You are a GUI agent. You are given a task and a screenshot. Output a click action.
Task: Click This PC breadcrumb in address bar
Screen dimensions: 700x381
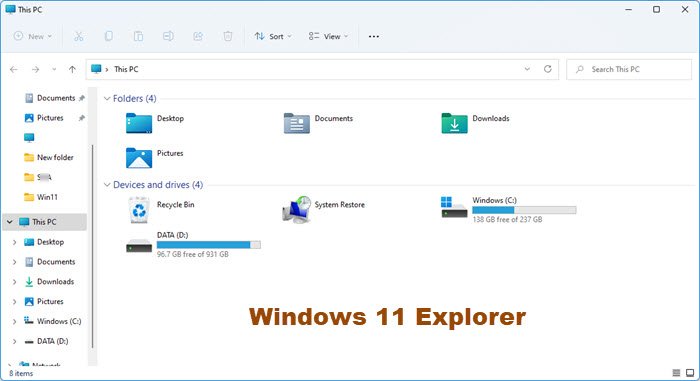coord(126,69)
